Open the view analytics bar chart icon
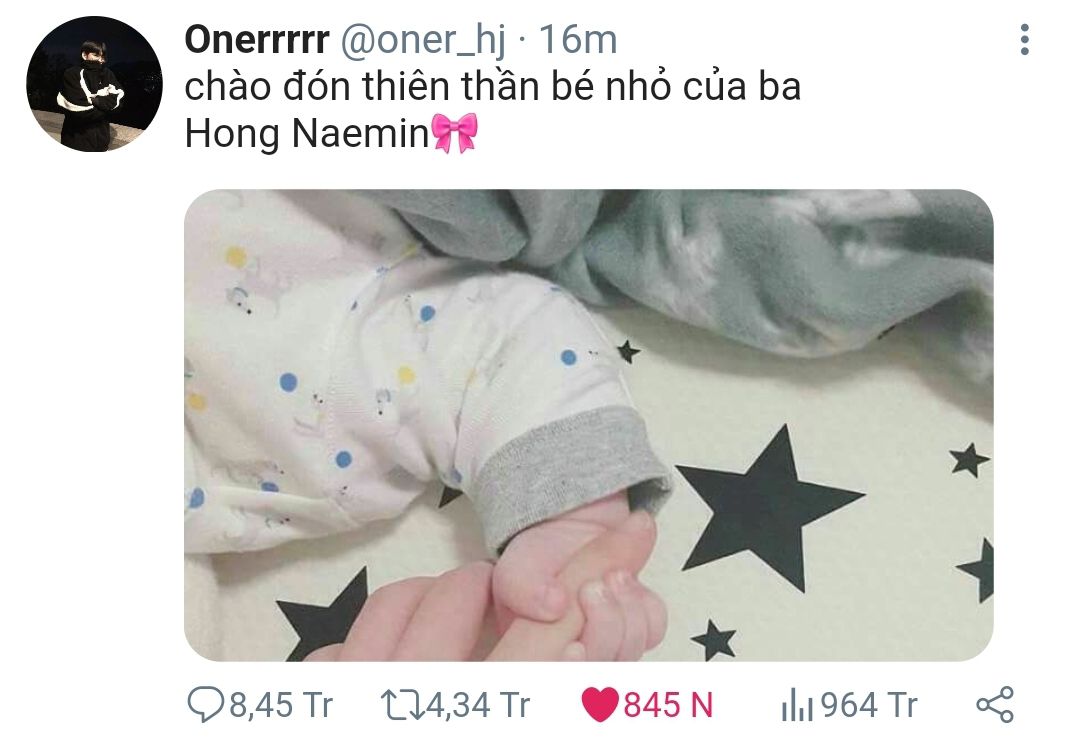The image size is (1080, 743). 798,707
